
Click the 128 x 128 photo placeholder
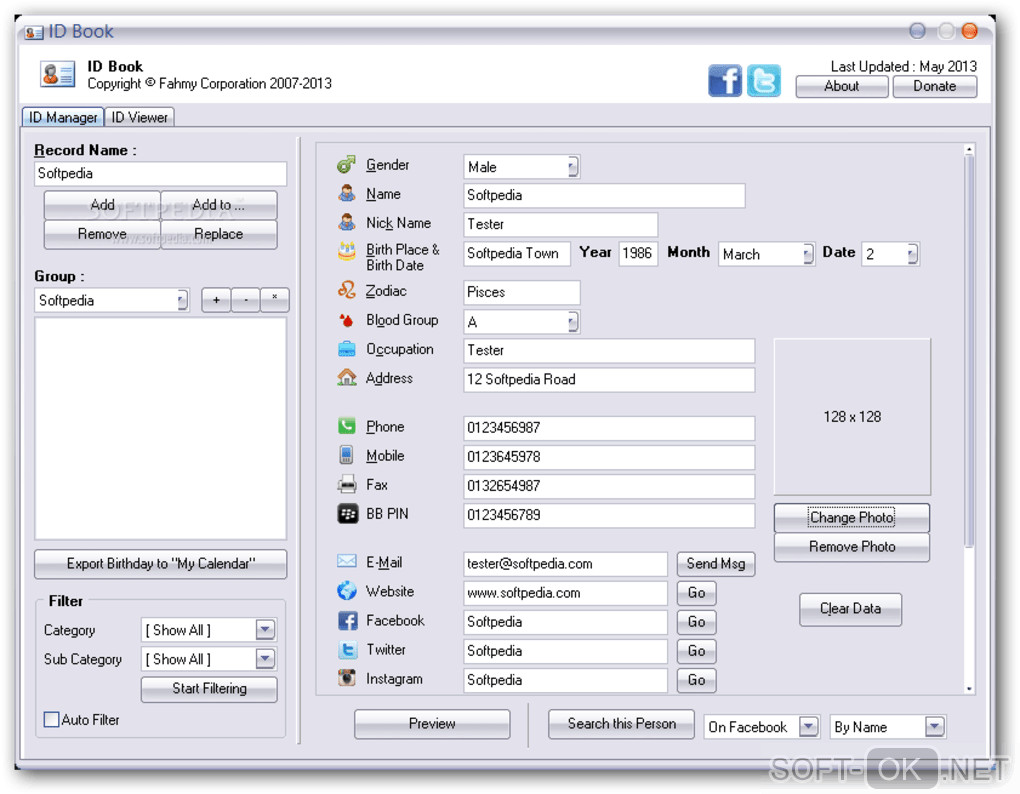(852, 417)
